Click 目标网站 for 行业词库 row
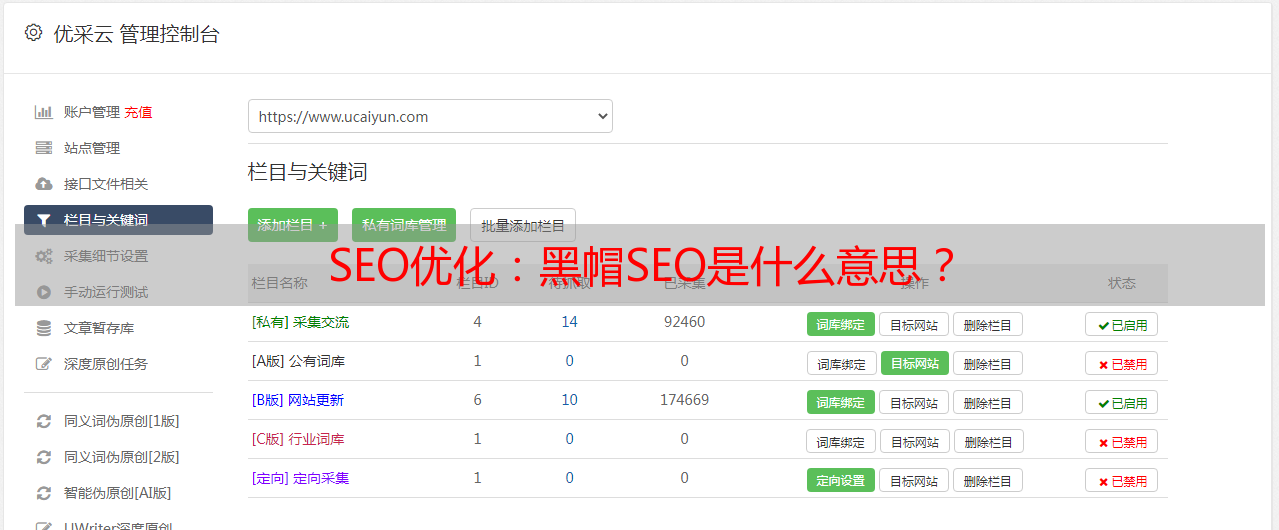This screenshot has width=1279, height=530. click(x=914, y=441)
